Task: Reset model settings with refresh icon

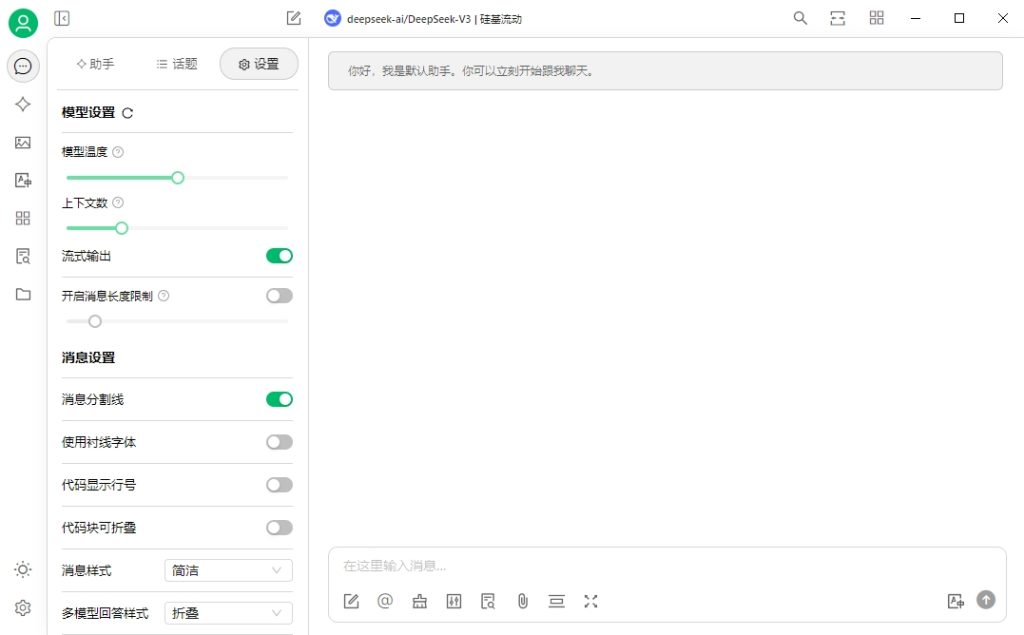Action: tap(128, 113)
